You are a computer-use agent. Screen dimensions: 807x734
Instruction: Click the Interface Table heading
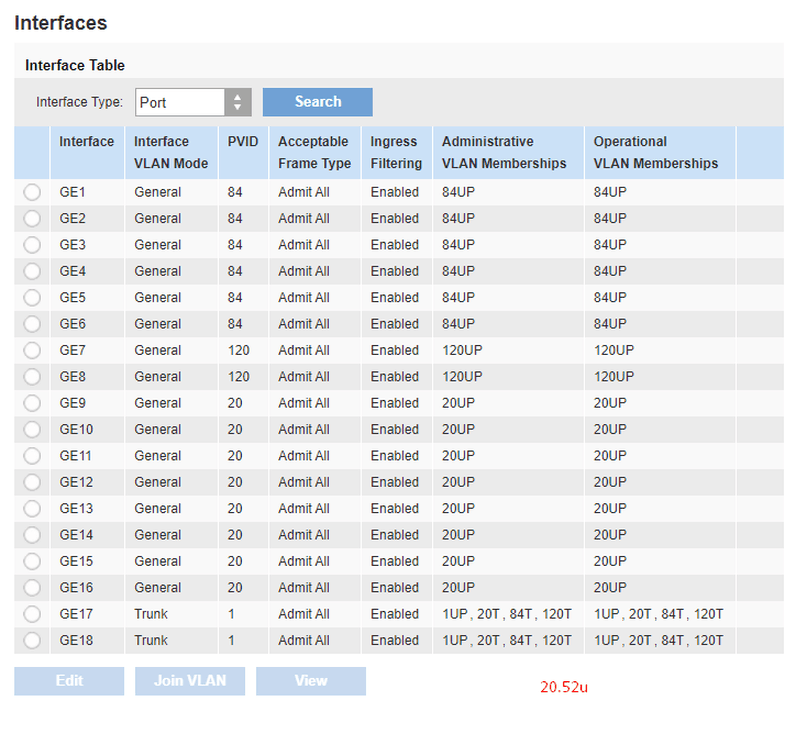point(75,65)
